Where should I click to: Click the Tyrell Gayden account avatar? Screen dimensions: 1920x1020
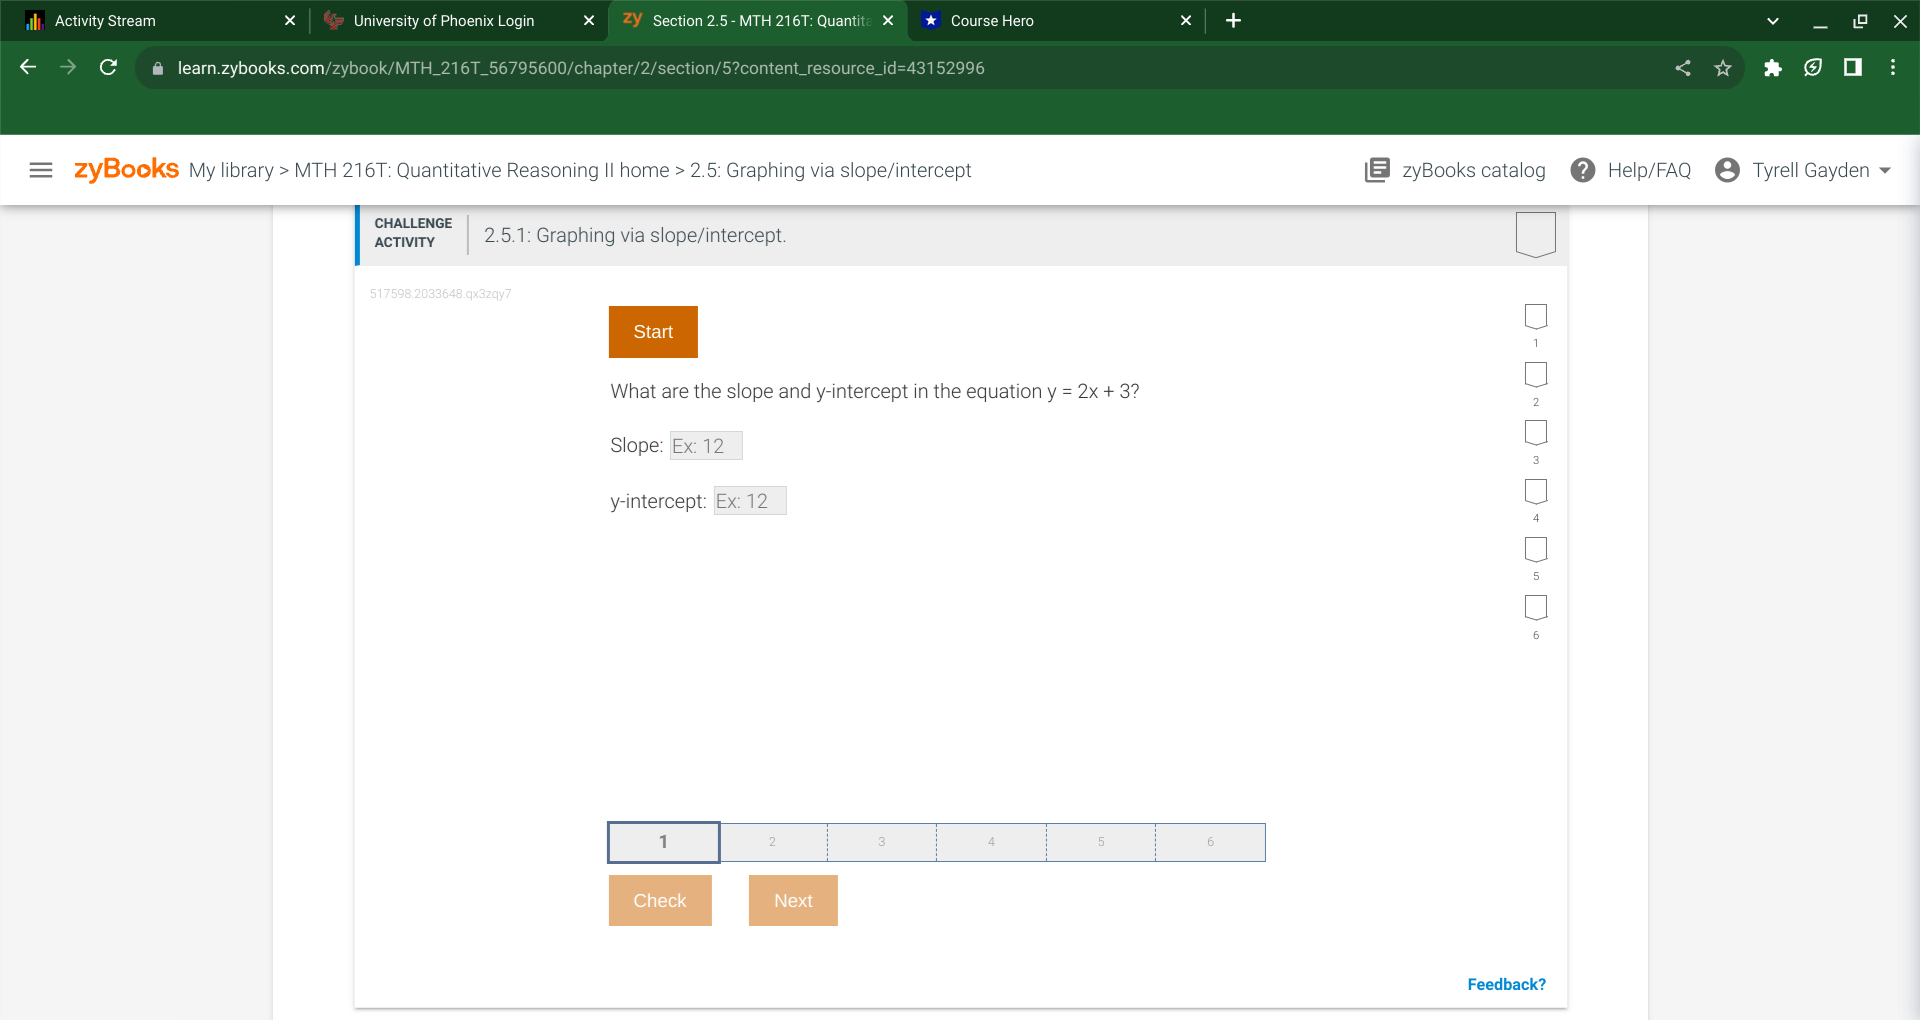tap(1727, 170)
